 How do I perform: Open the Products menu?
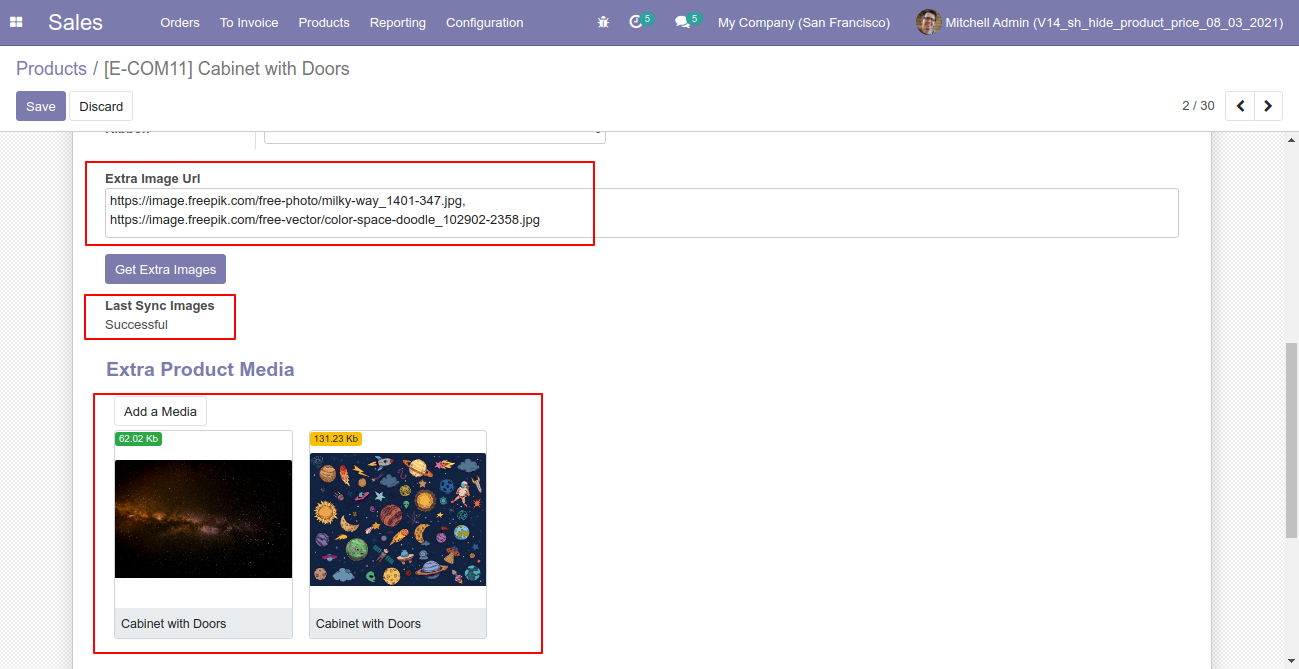point(324,22)
